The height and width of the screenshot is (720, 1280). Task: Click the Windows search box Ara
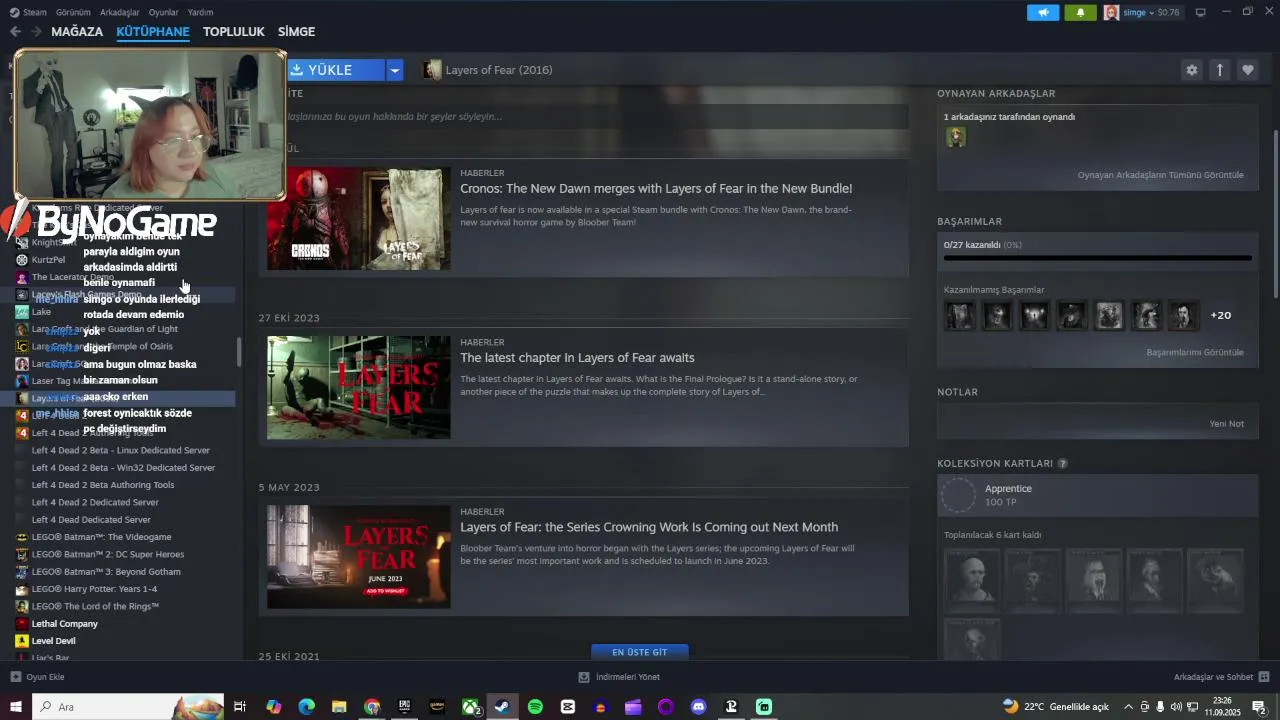130,707
